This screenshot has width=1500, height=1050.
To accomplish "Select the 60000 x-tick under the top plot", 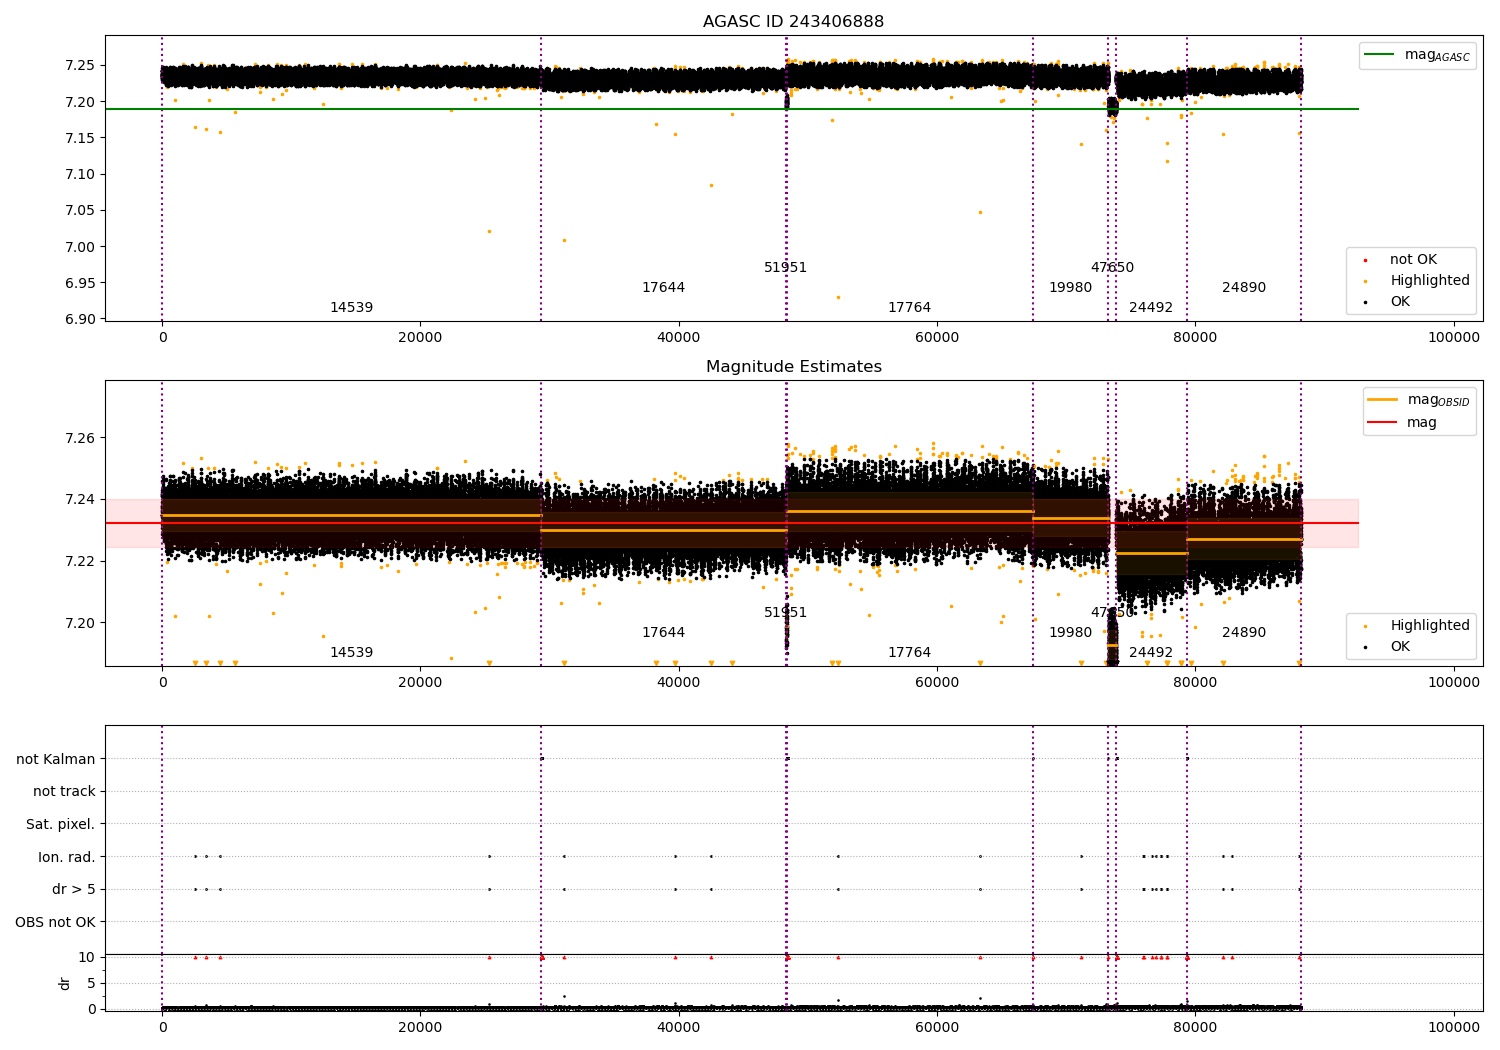I will tap(936, 338).
